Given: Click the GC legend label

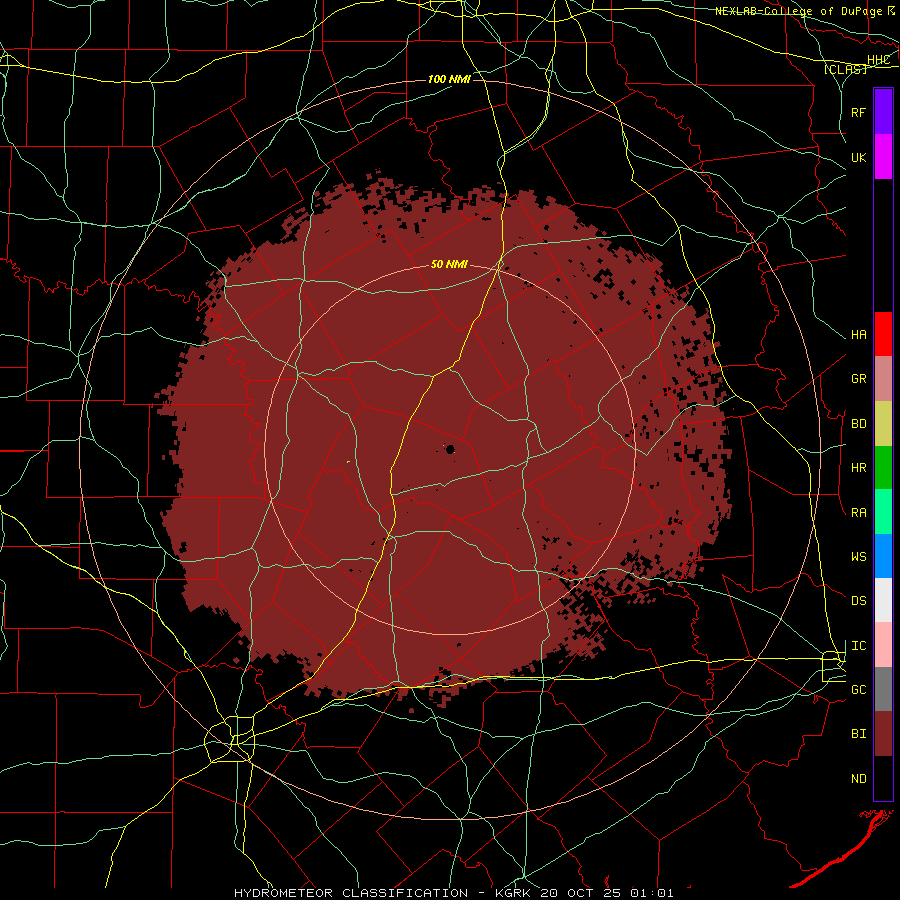Looking at the screenshot, I should 859,690.
